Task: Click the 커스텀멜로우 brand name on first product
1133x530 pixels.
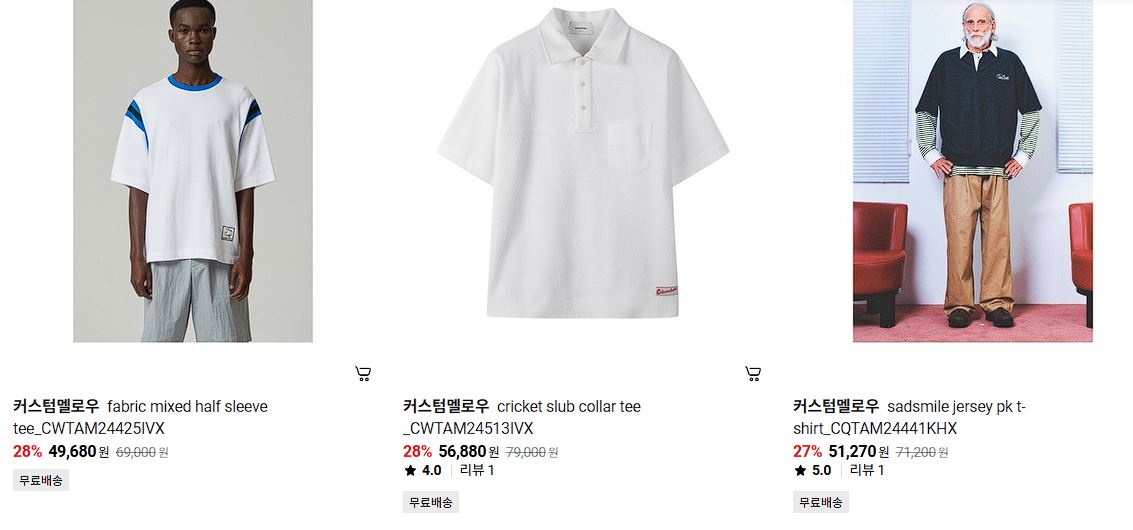Action: 56,406
